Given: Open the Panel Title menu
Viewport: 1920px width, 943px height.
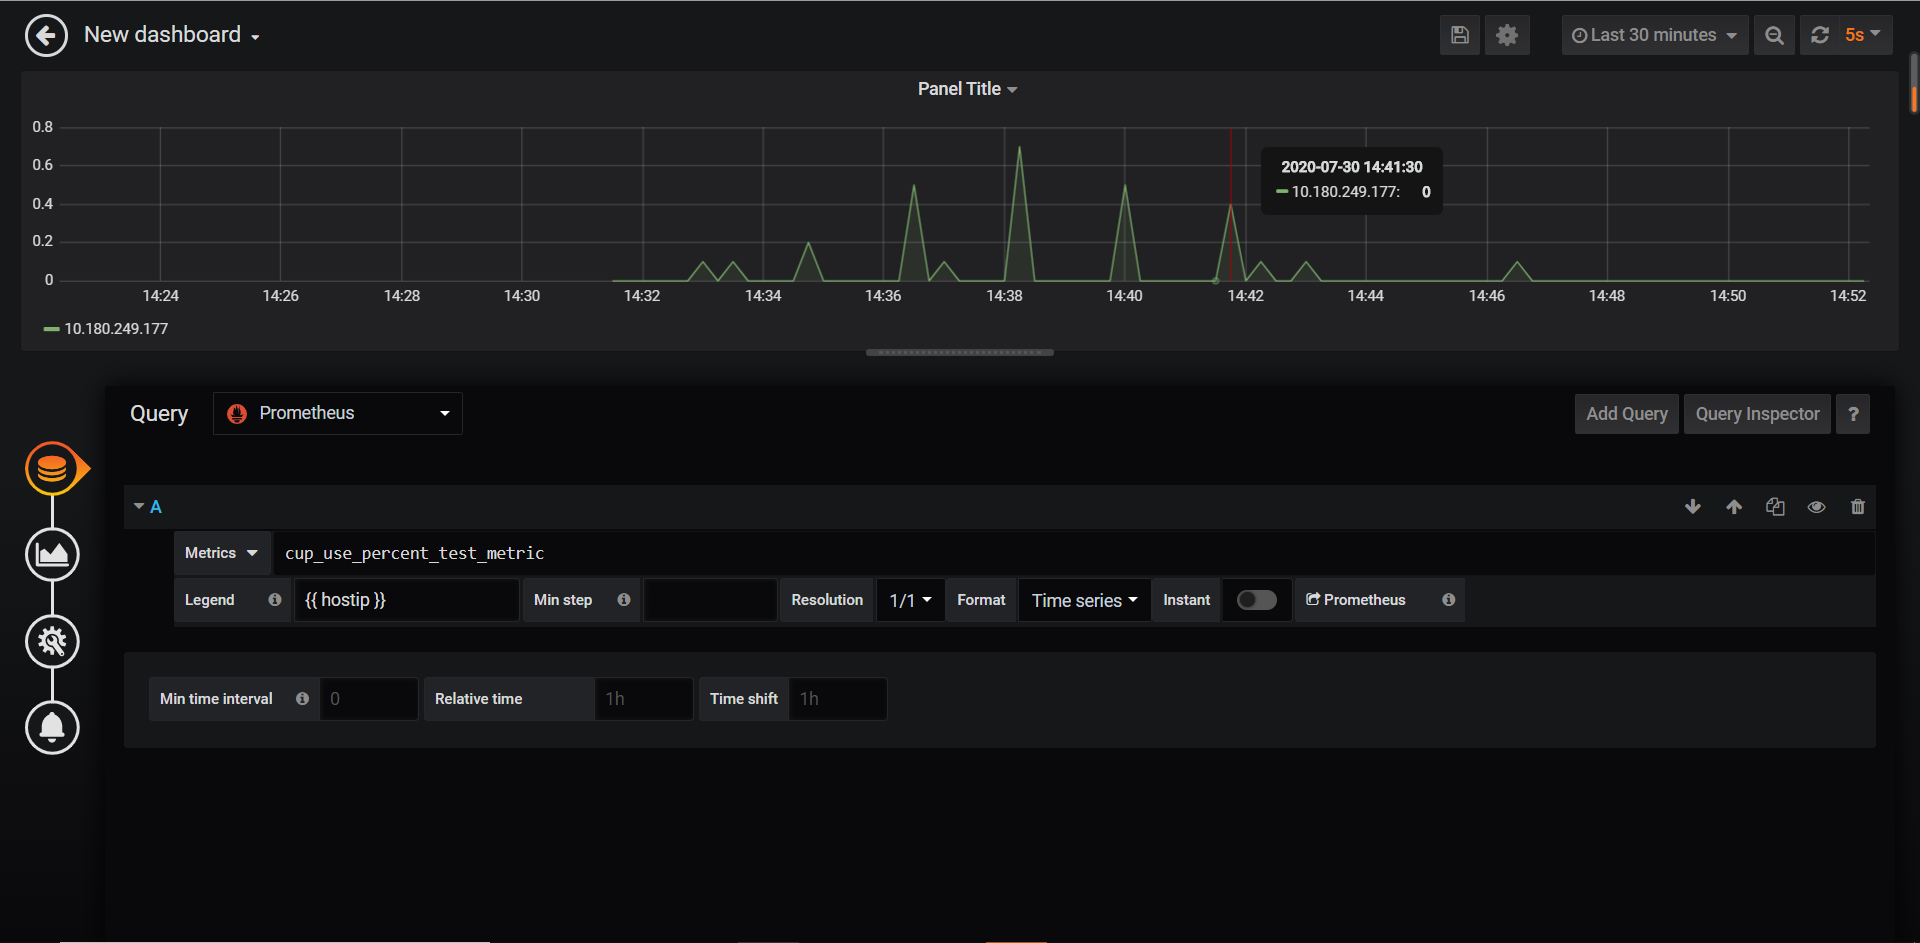Looking at the screenshot, I should [966, 88].
